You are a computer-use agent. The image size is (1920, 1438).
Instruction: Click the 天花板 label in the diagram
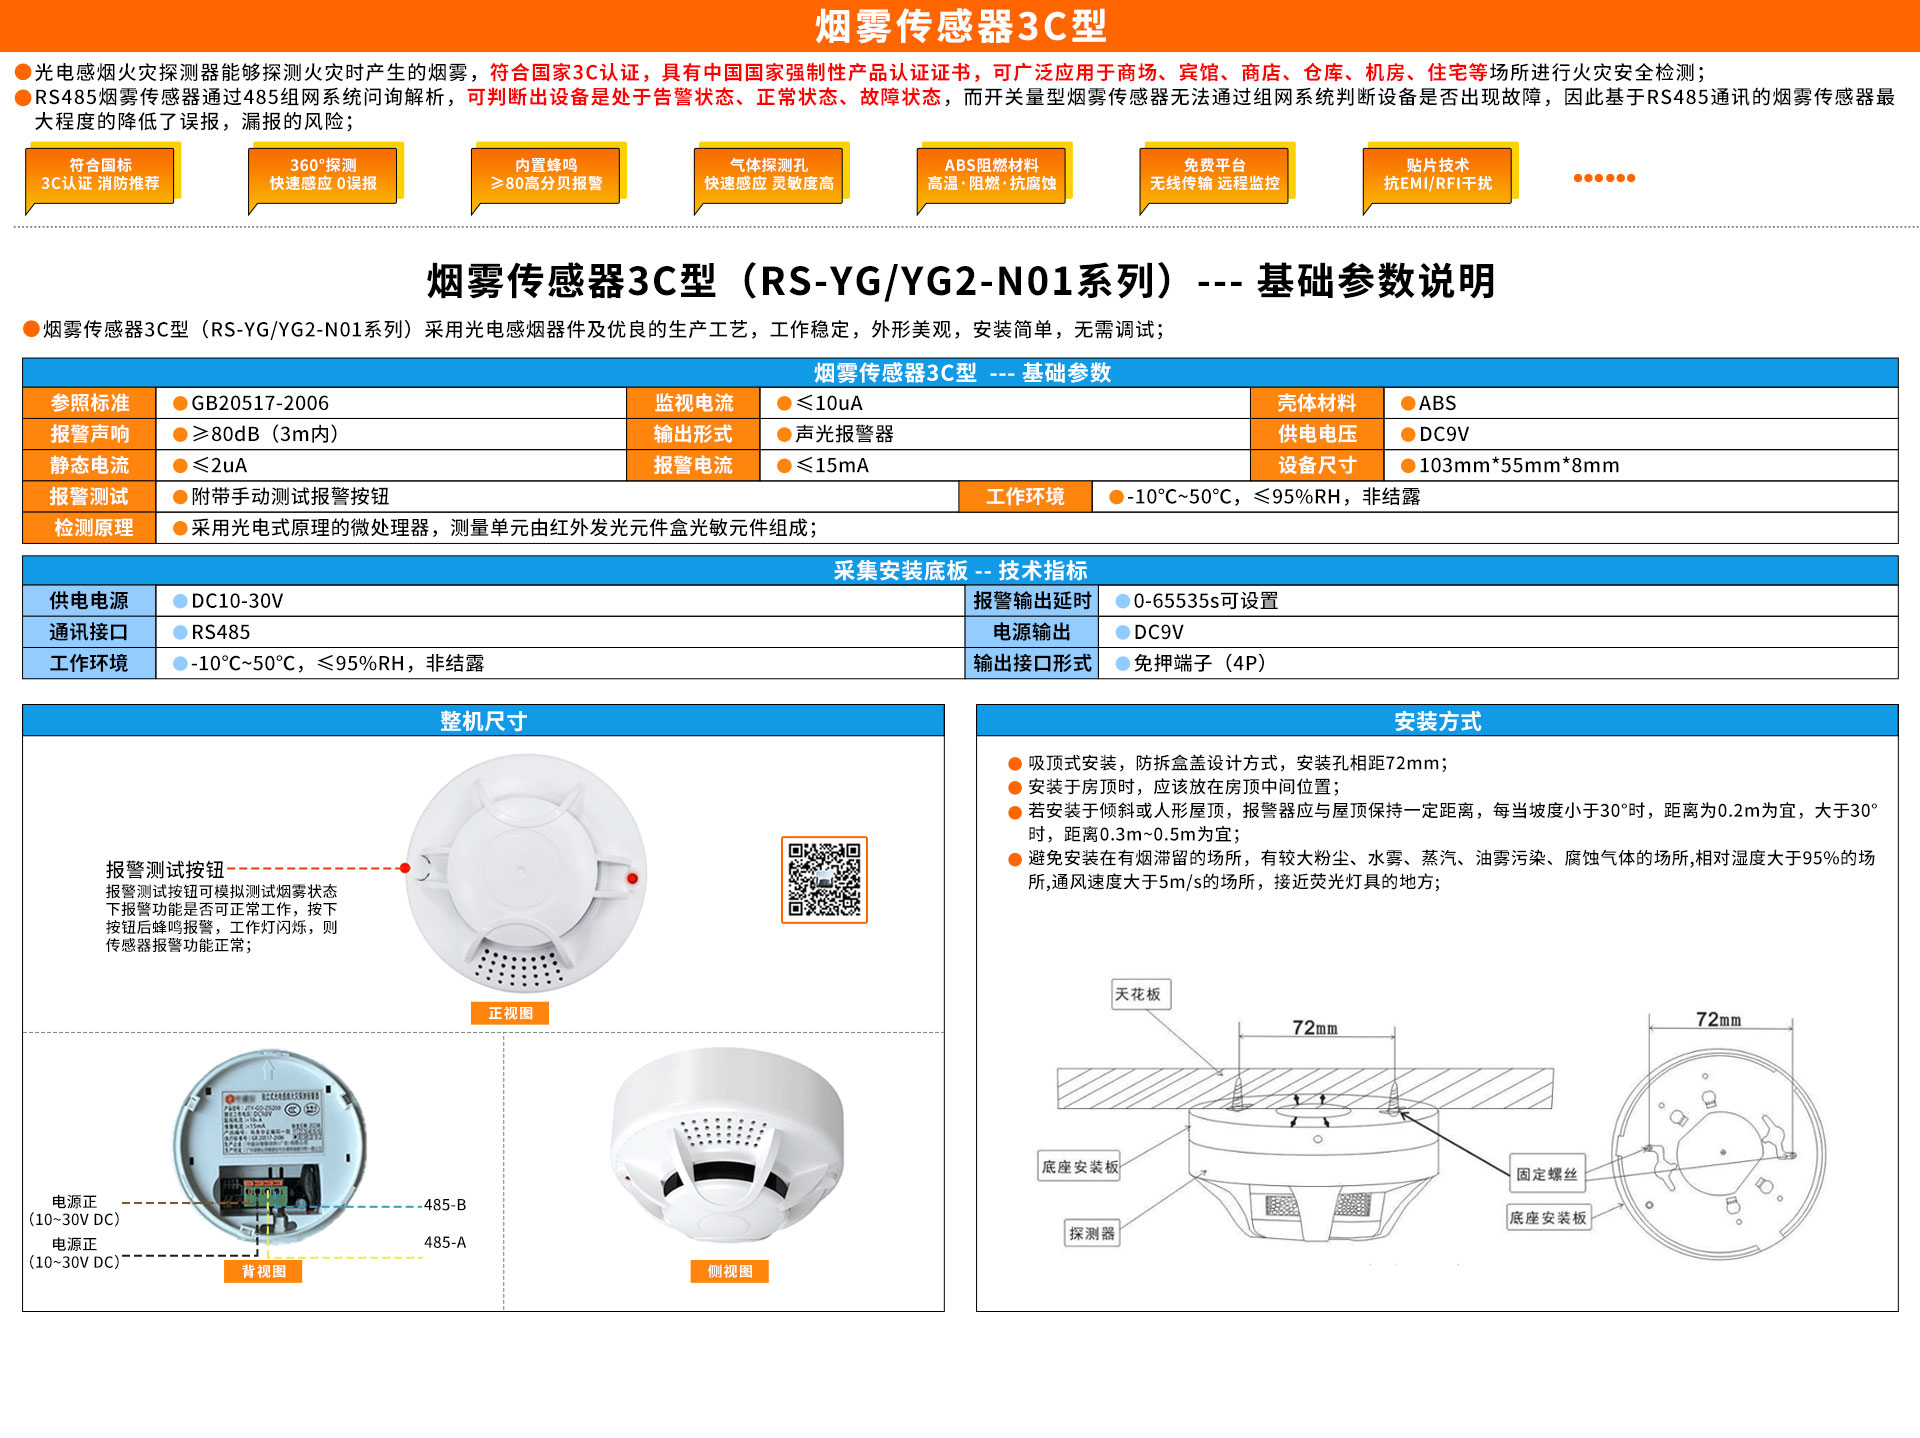pos(1138,994)
